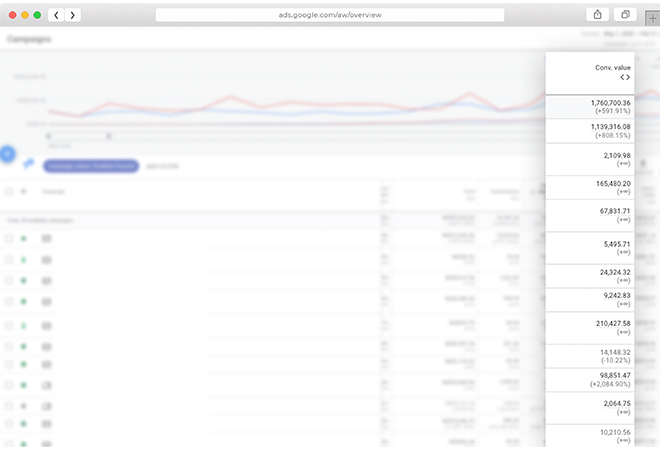Open status dropdown of first campaign row
This screenshot has height=450, width=660.
tap(24, 238)
